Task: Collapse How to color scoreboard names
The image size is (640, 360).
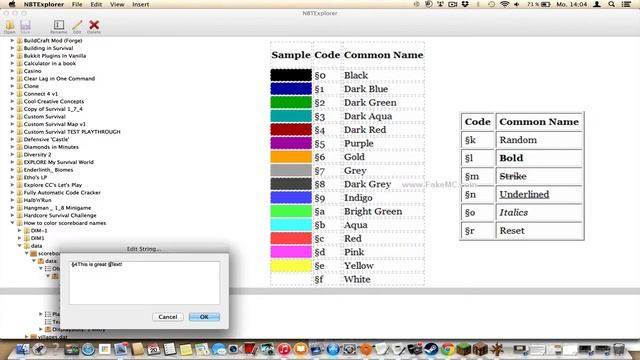Action: 12,223
